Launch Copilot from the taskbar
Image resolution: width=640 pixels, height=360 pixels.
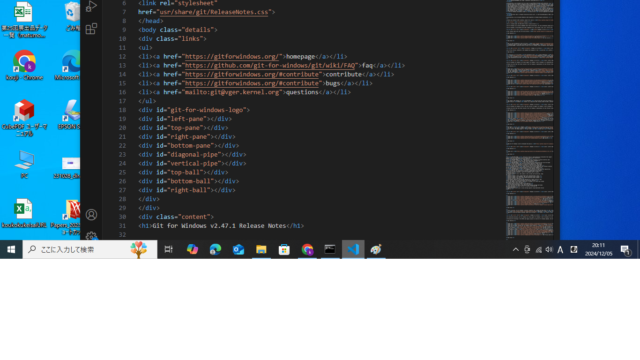point(192,249)
